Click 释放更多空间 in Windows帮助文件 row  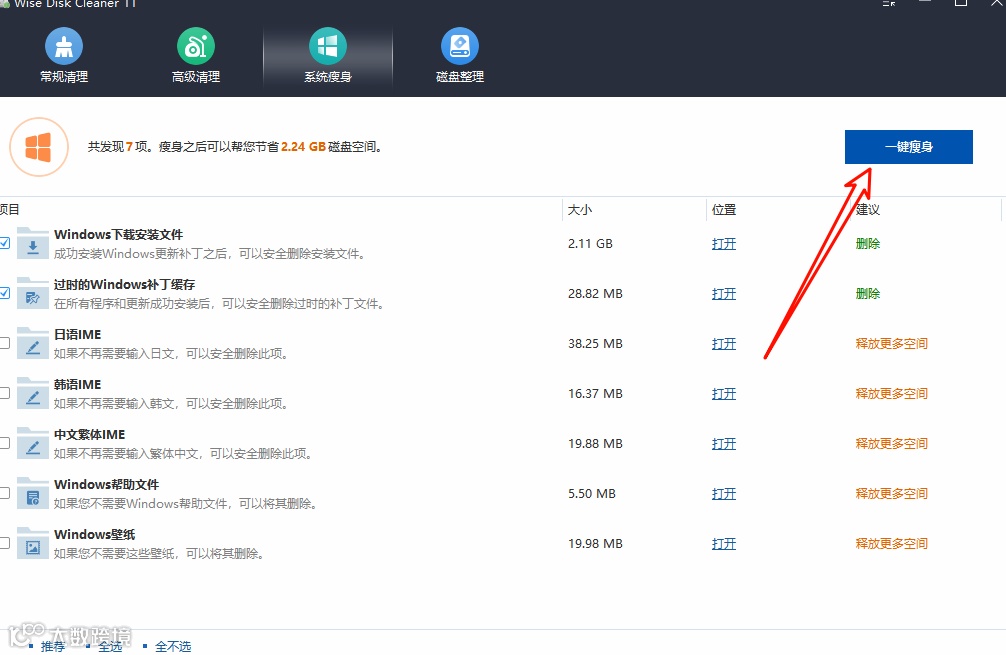(x=892, y=494)
